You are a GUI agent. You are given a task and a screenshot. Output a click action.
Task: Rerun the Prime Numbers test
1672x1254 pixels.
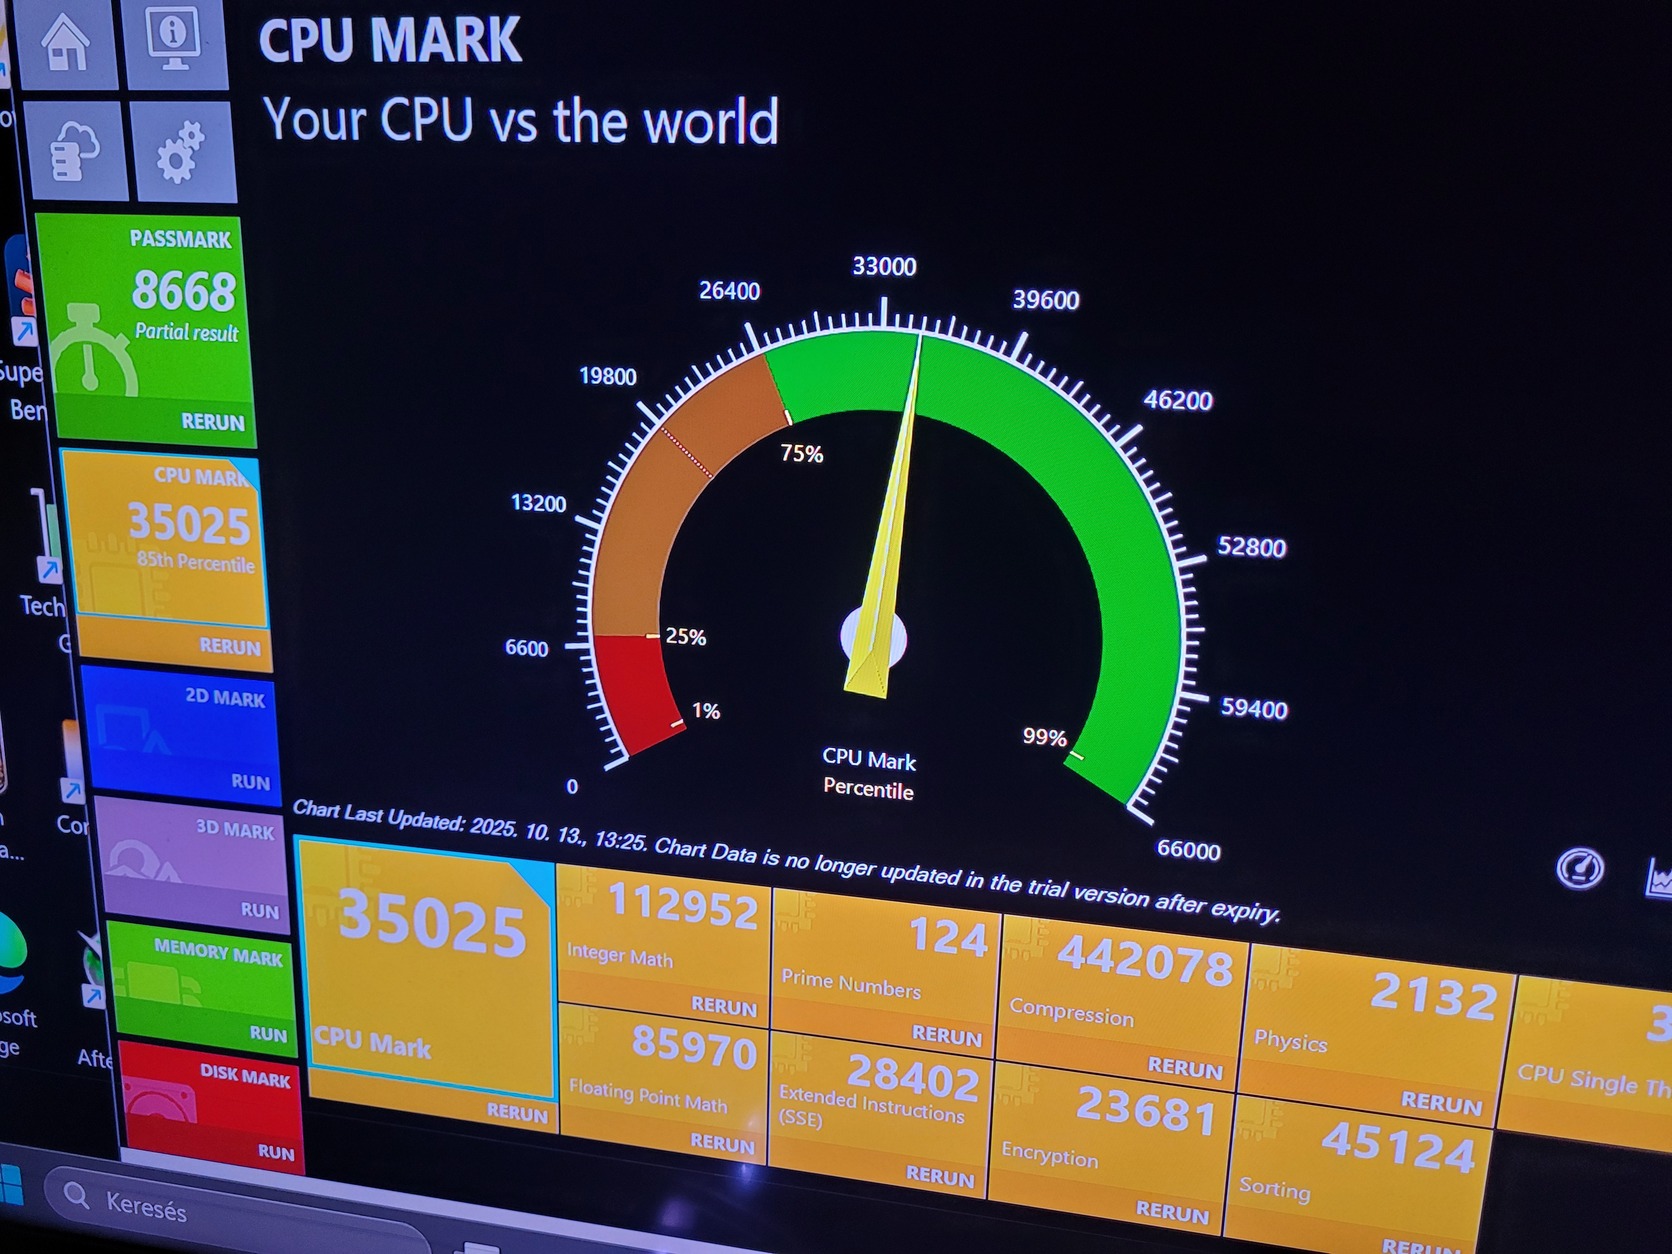(947, 1035)
